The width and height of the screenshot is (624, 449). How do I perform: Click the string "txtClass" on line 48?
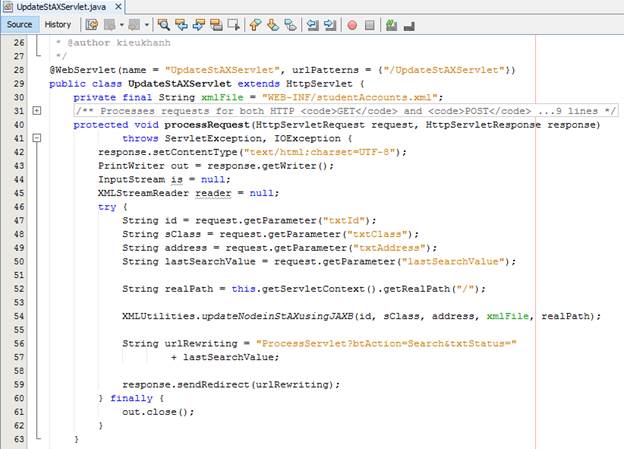[377, 234]
